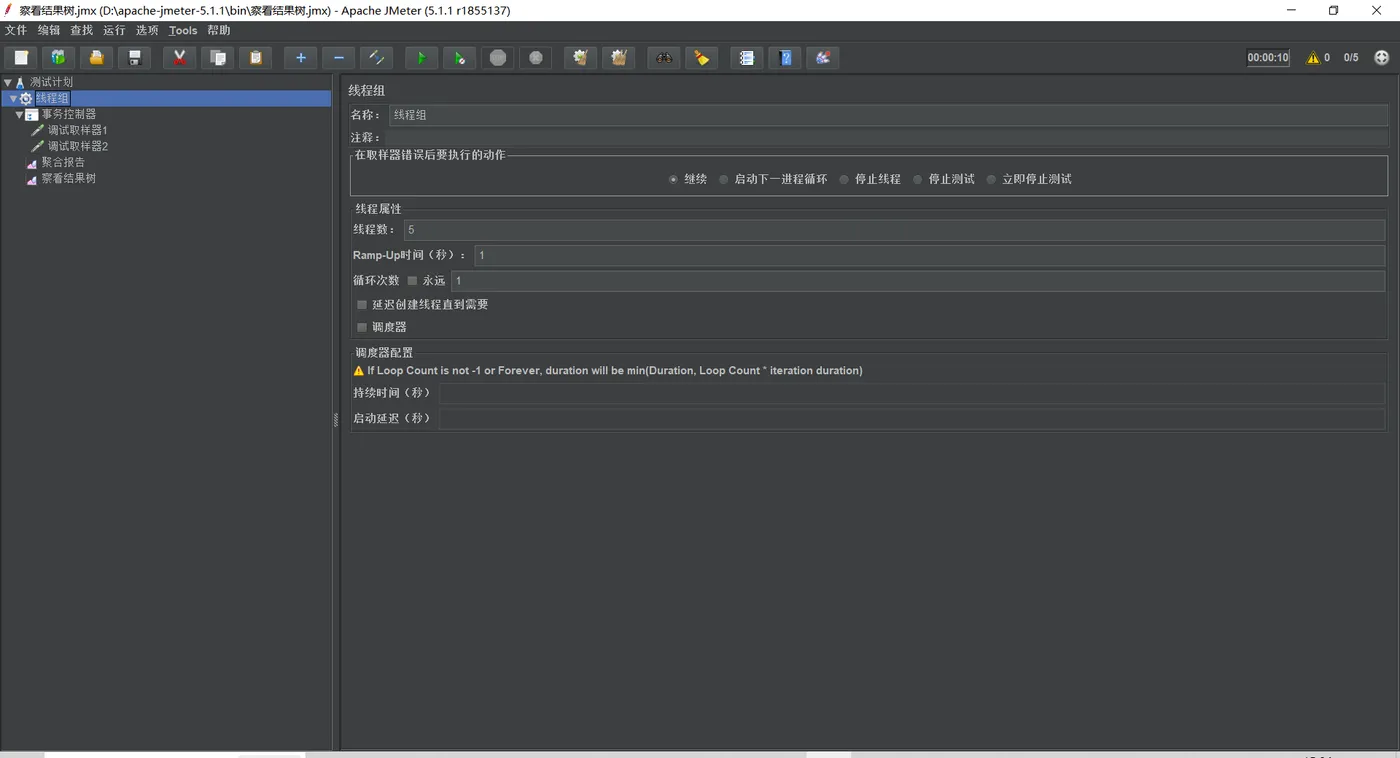Image resolution: width=1400 pixels, height=758 pixels.
Task: Start the test with green play icon
Action: coord(421,58)
